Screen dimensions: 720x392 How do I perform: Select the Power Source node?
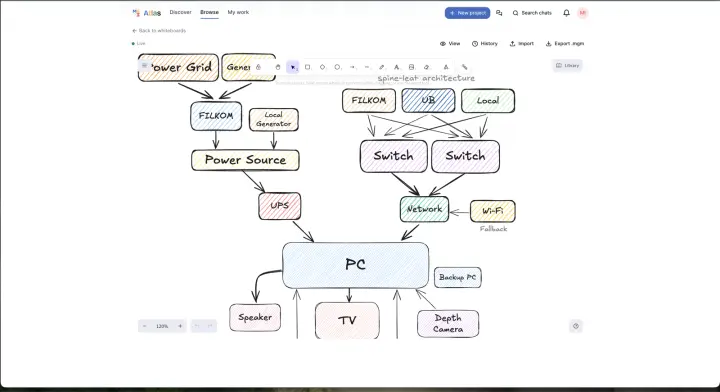[x=245, y=160]
